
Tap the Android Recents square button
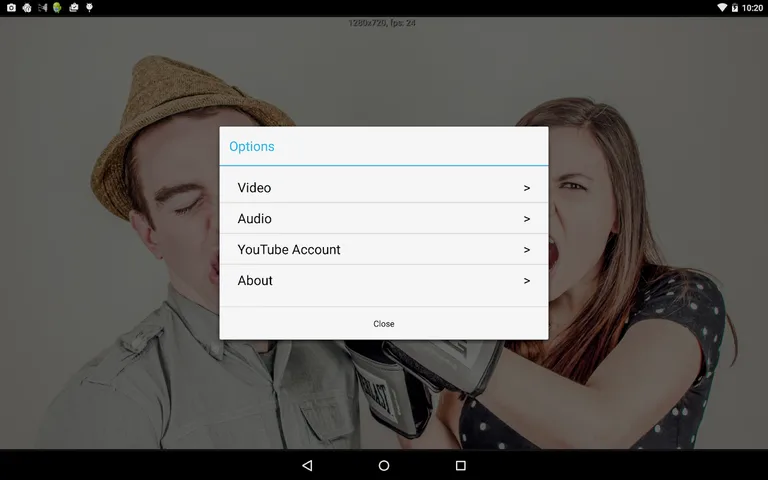[460, 465]
